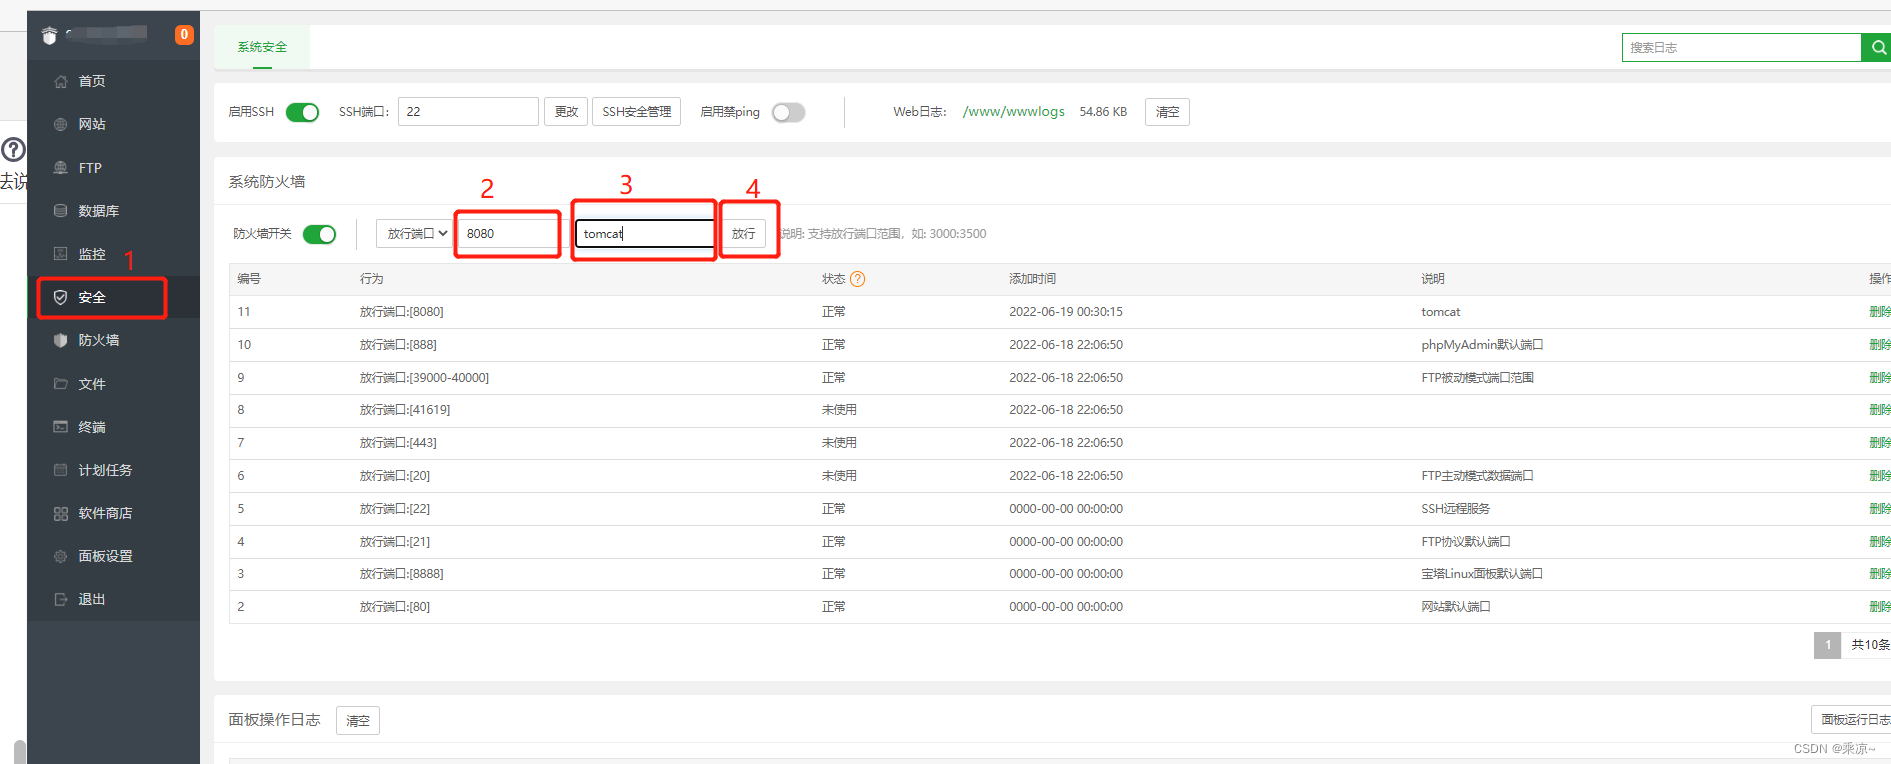Click 清空 next to Web log size
This screenshot has width=1891, height=764.
pos(1167,112)
